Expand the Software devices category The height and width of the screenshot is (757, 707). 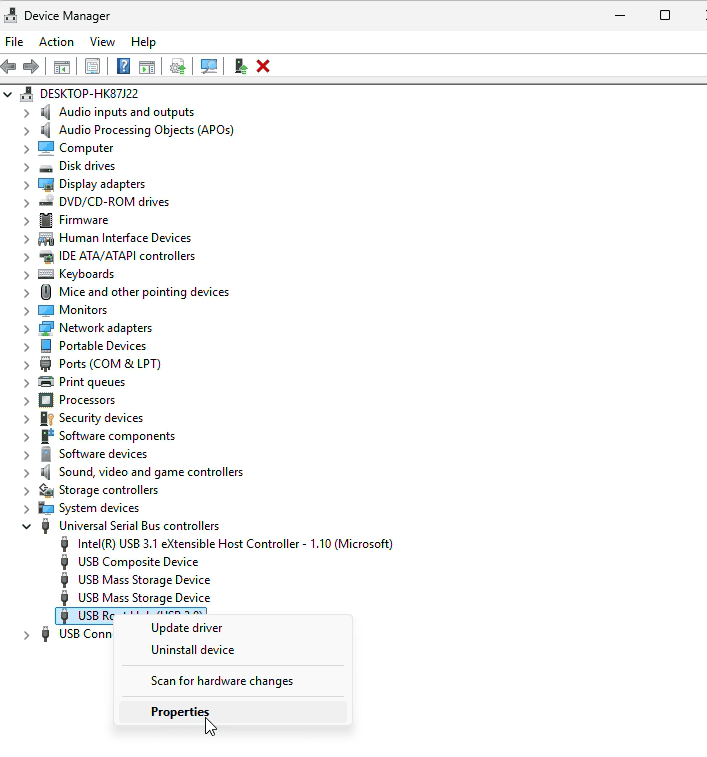27,454
